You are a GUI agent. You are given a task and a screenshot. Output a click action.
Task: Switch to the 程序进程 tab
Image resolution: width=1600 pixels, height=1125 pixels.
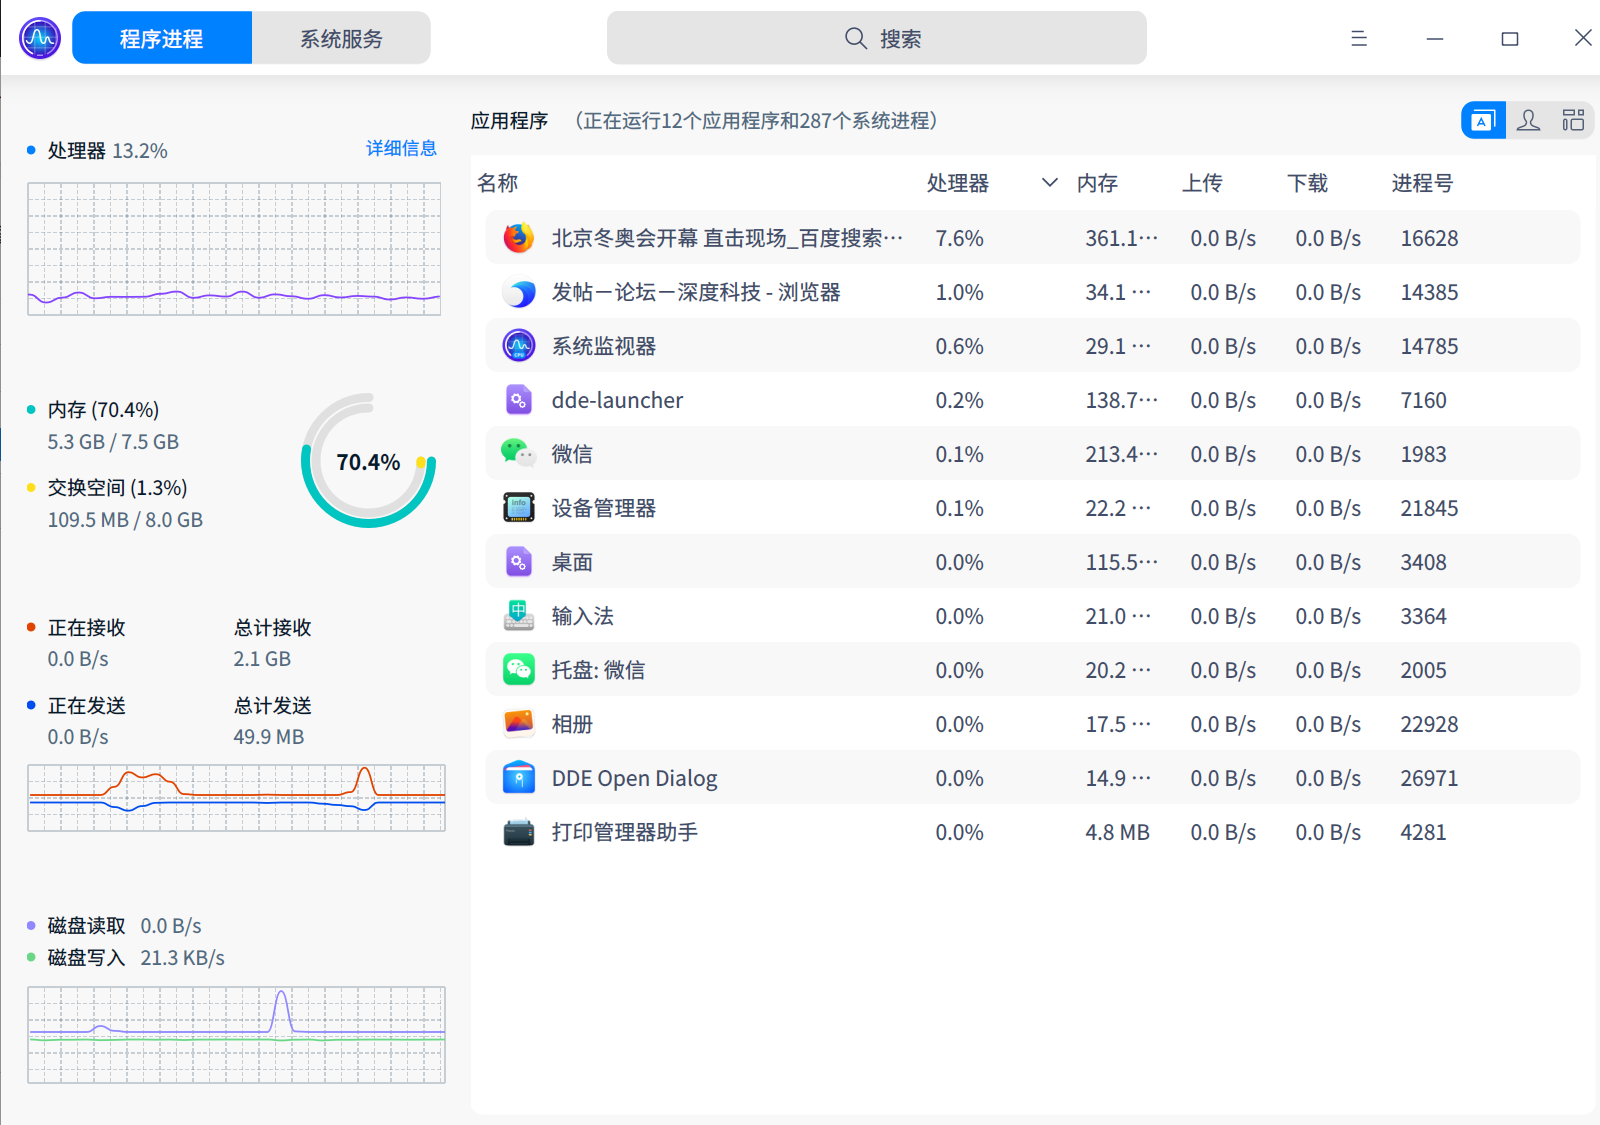coord(161,37)
